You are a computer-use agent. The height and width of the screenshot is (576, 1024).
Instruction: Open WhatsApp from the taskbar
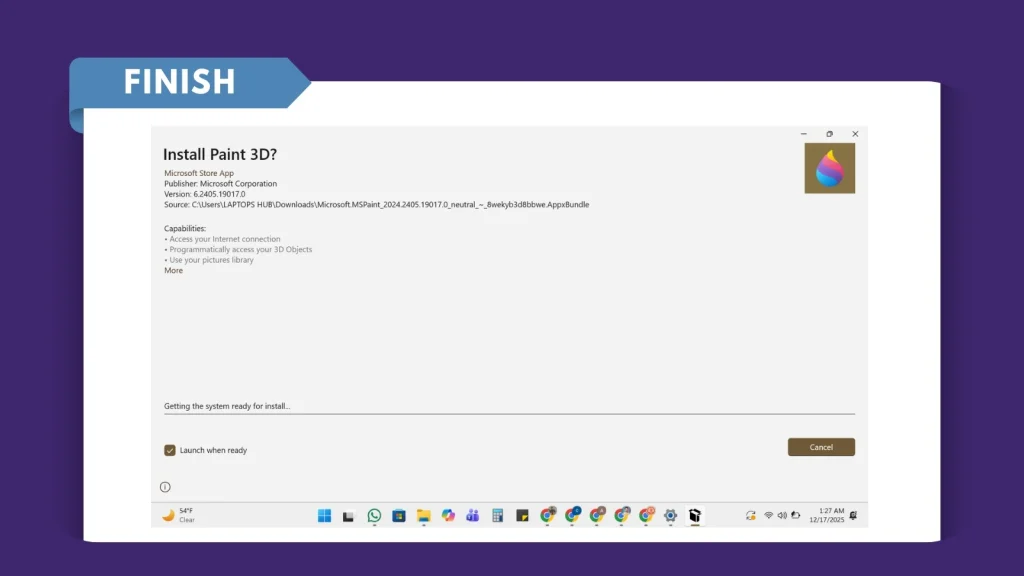point(374,515)
